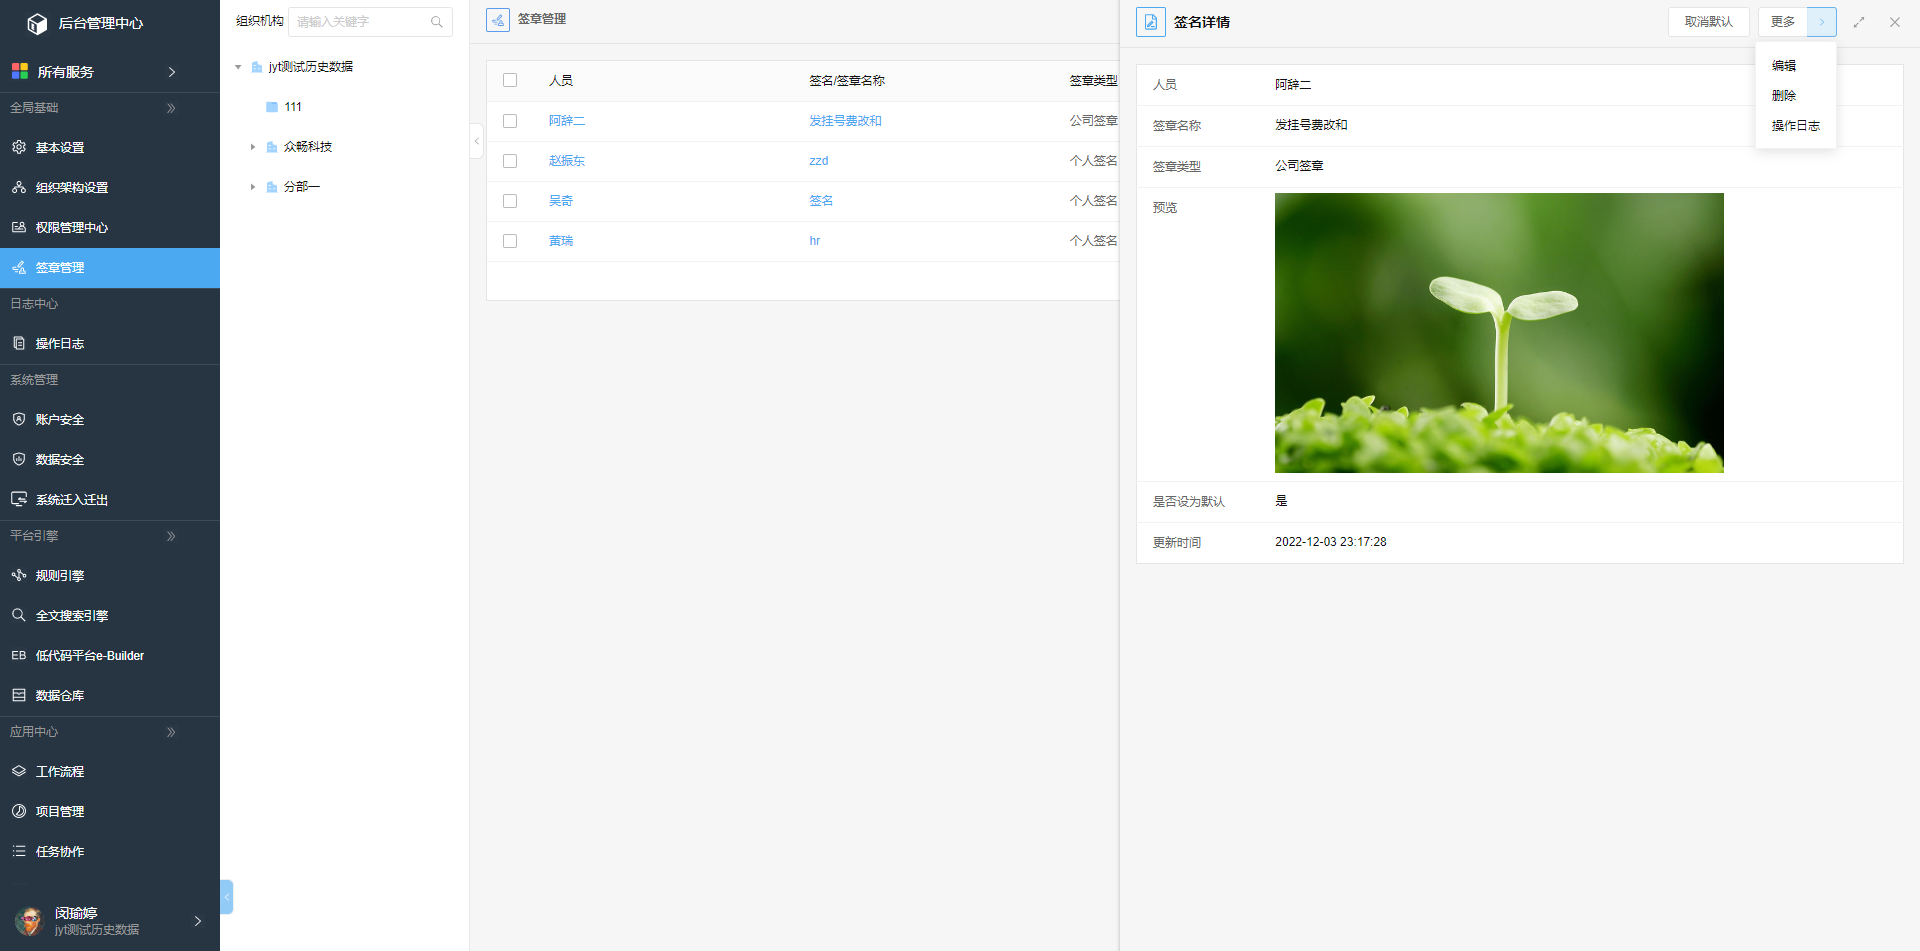The width and height of the screenshot is (1920, 951).
Task: Toggle the select-all checkbox in table header
Action: coord(510,80)
